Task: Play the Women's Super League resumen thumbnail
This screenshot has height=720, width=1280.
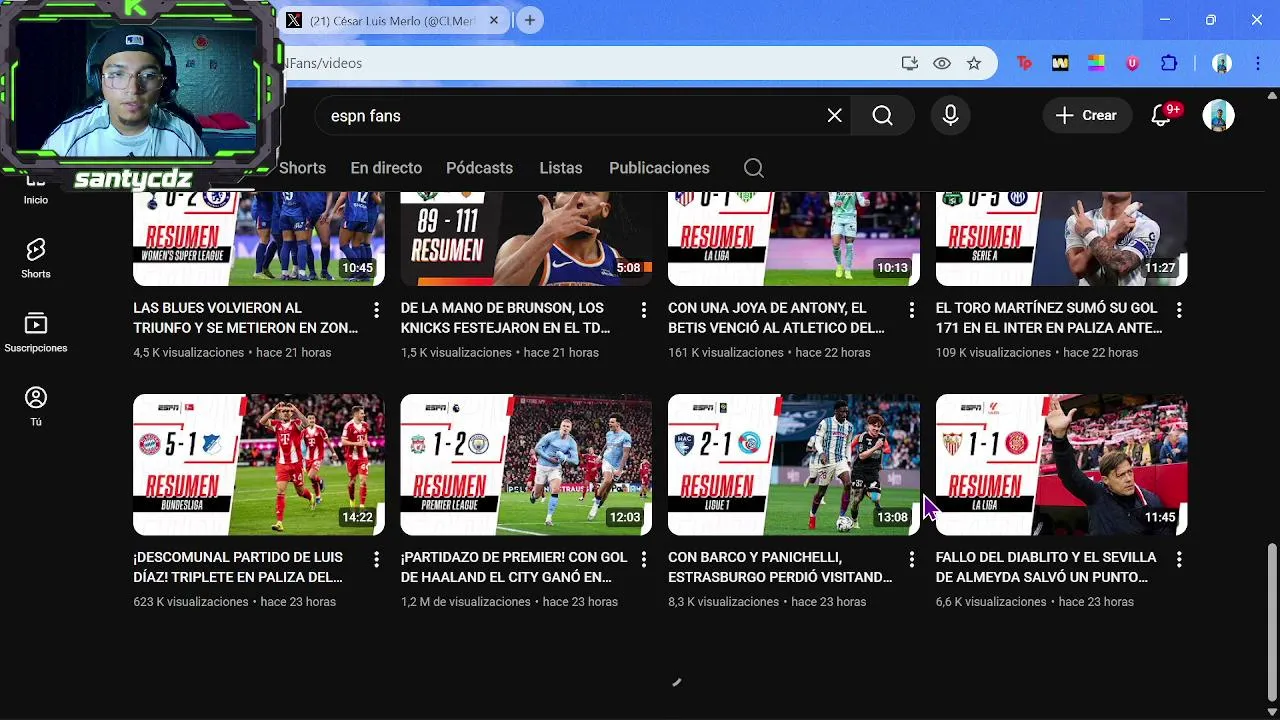Action: tap(259, 238)
